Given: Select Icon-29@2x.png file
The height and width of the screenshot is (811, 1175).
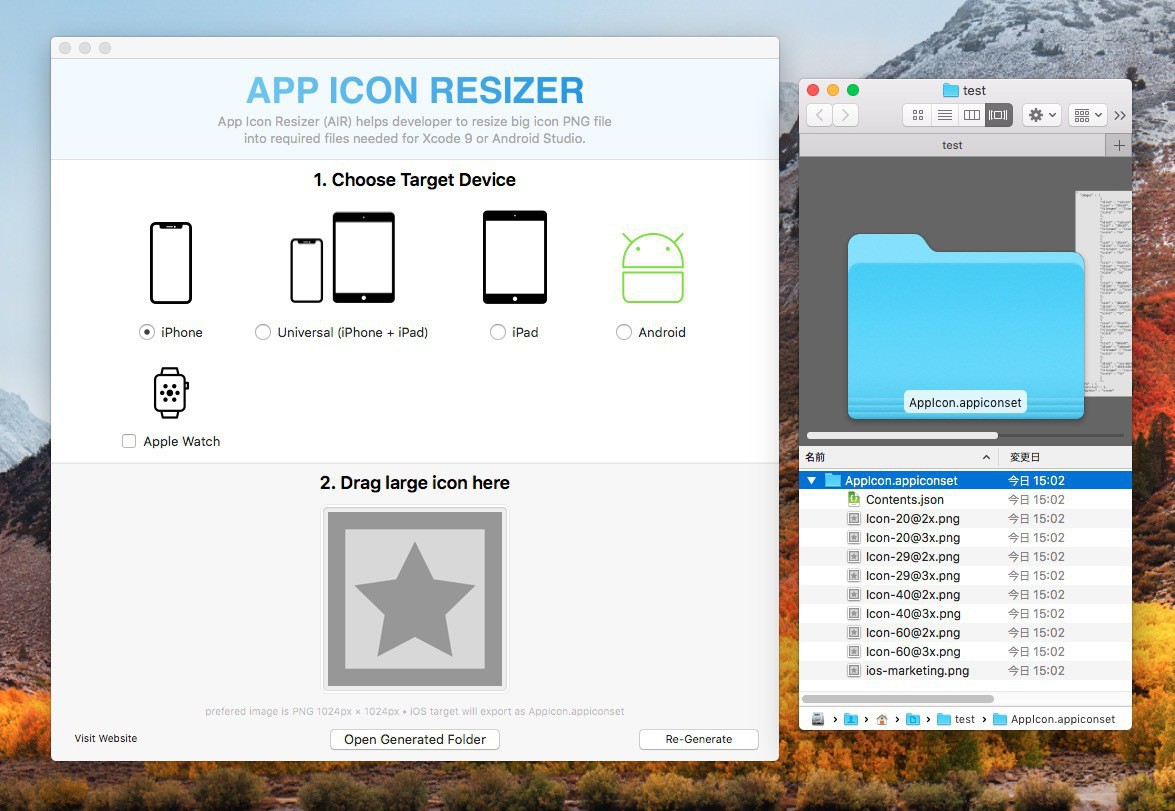Looking at the screenshot, I should click(965, 557).
